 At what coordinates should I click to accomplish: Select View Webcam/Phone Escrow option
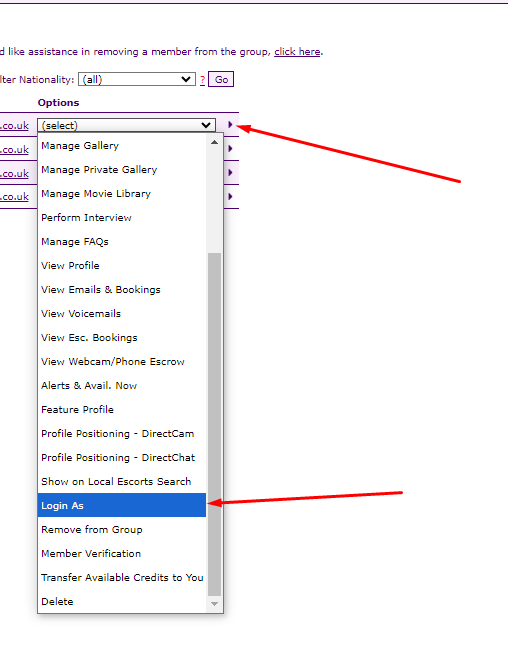click(122, 361)
